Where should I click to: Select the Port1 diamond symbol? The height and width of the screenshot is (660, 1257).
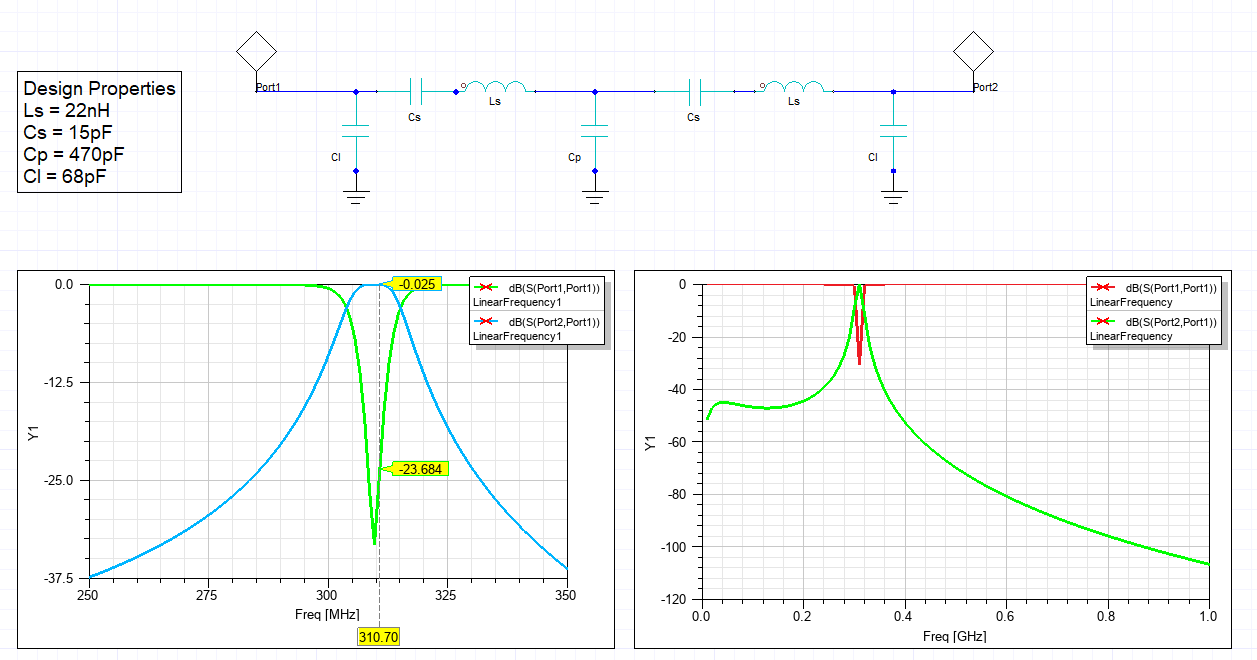pyautogui.click(x=257, y=50)
